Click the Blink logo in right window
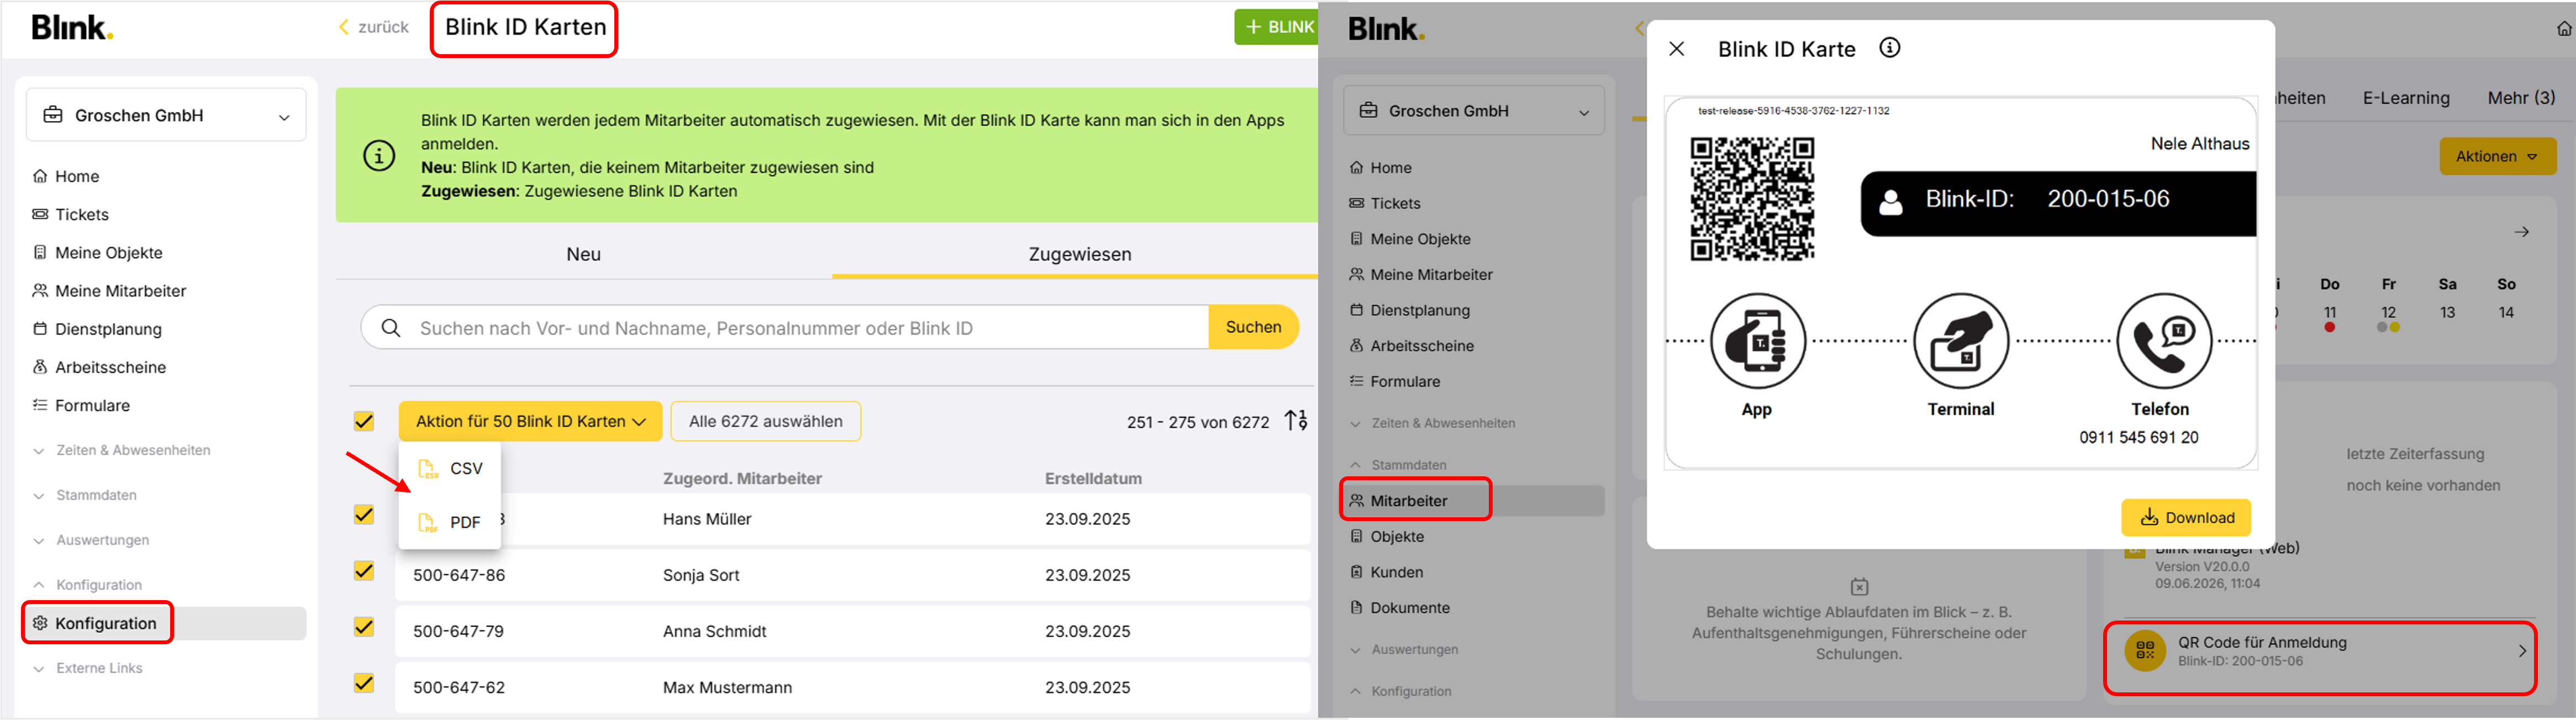Viewport: 2576px width, 720px height. [x=1386, y=28]
